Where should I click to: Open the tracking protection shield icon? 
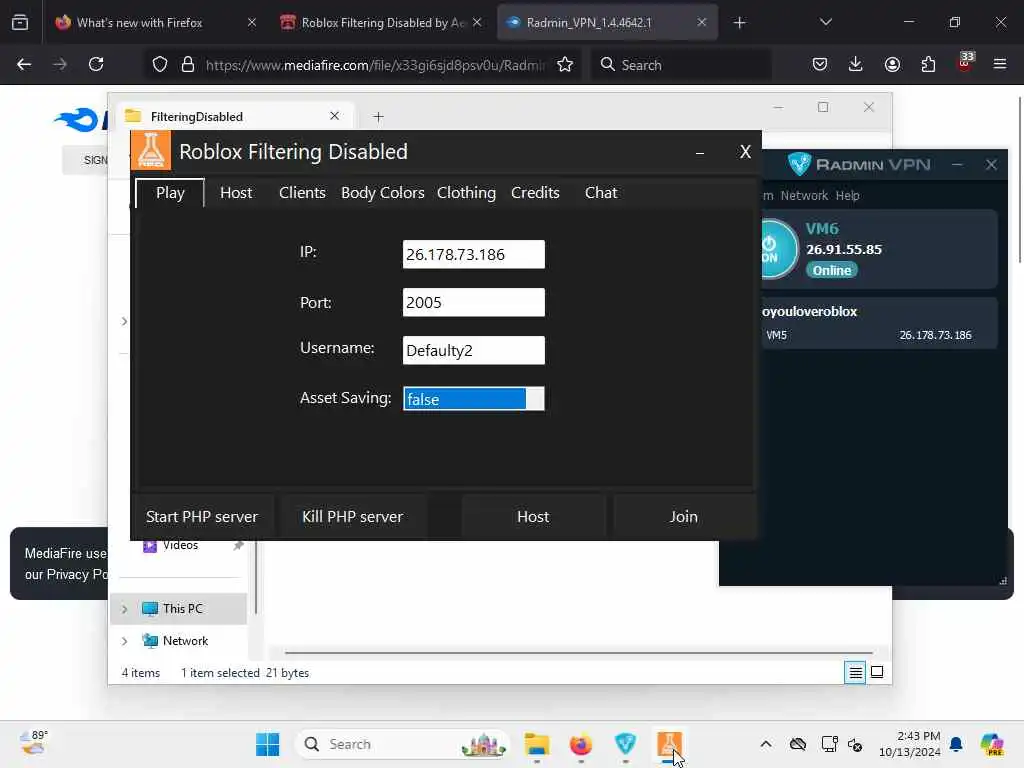[x=160, y=64]
